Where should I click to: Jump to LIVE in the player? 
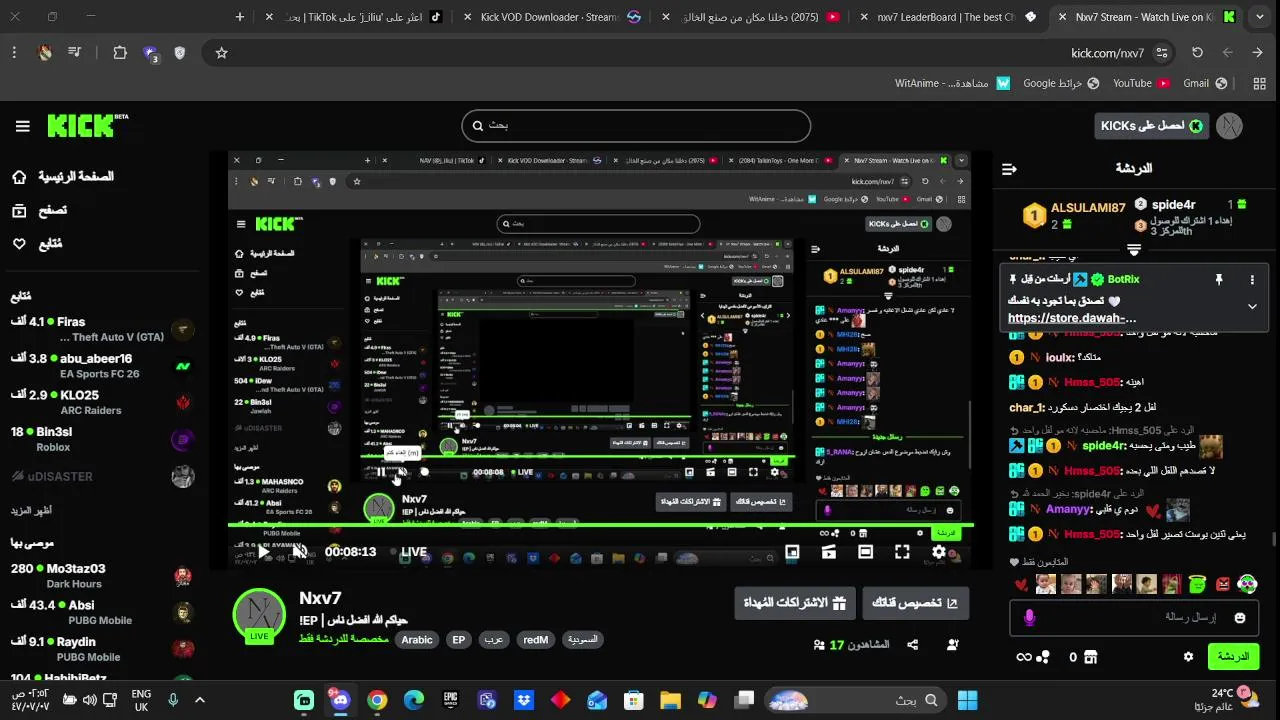(x=408, y=552)
